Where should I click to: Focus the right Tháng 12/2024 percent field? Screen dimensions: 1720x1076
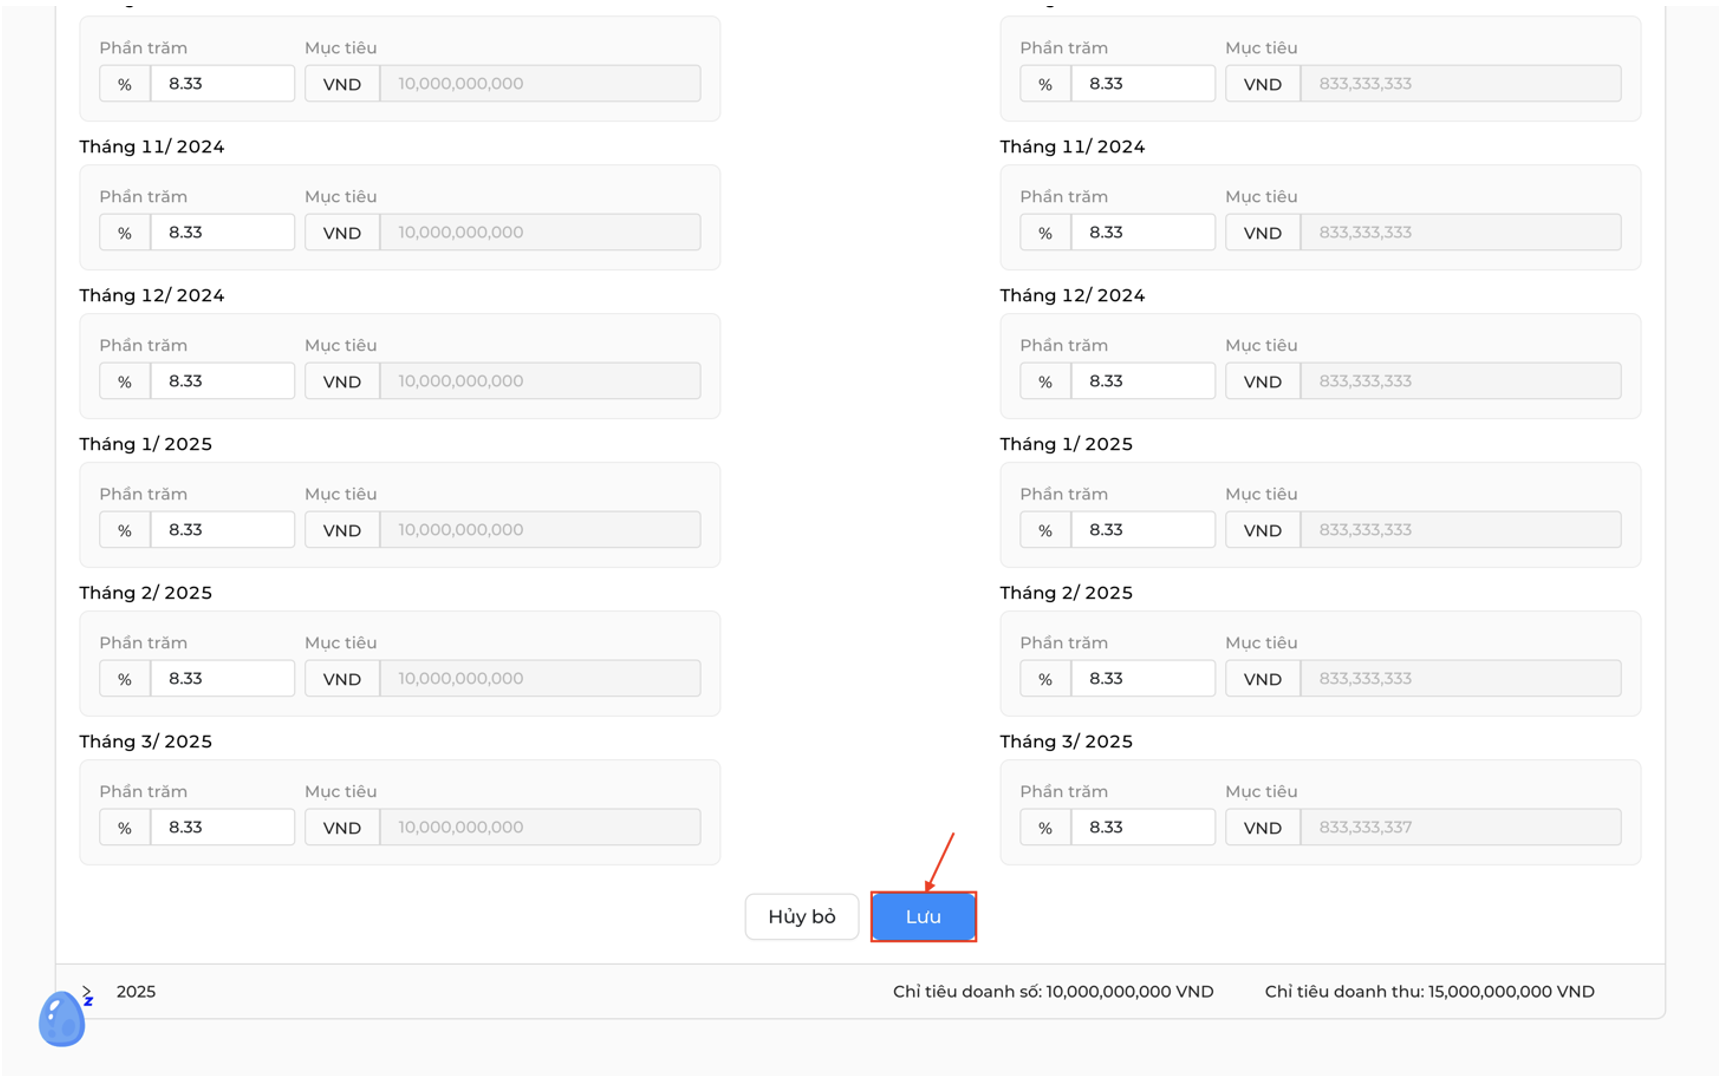point(1143,381)
